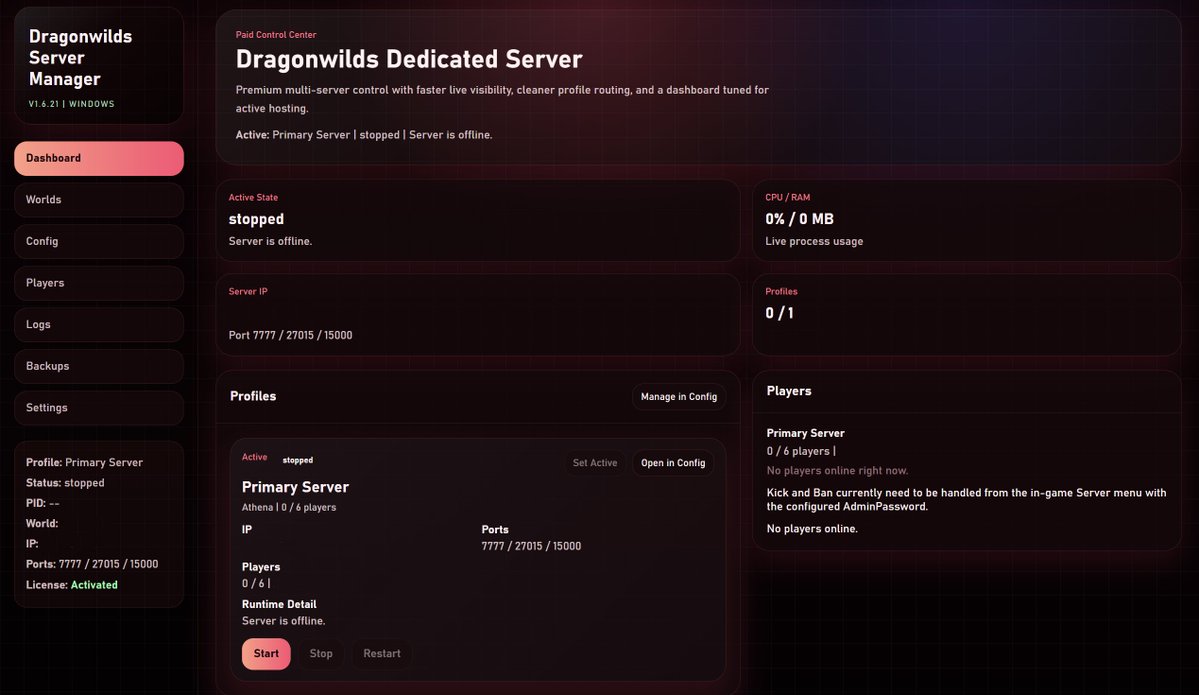
Task: Click the 'stopped' status badge on profile card
Action: tap(297, 460)
